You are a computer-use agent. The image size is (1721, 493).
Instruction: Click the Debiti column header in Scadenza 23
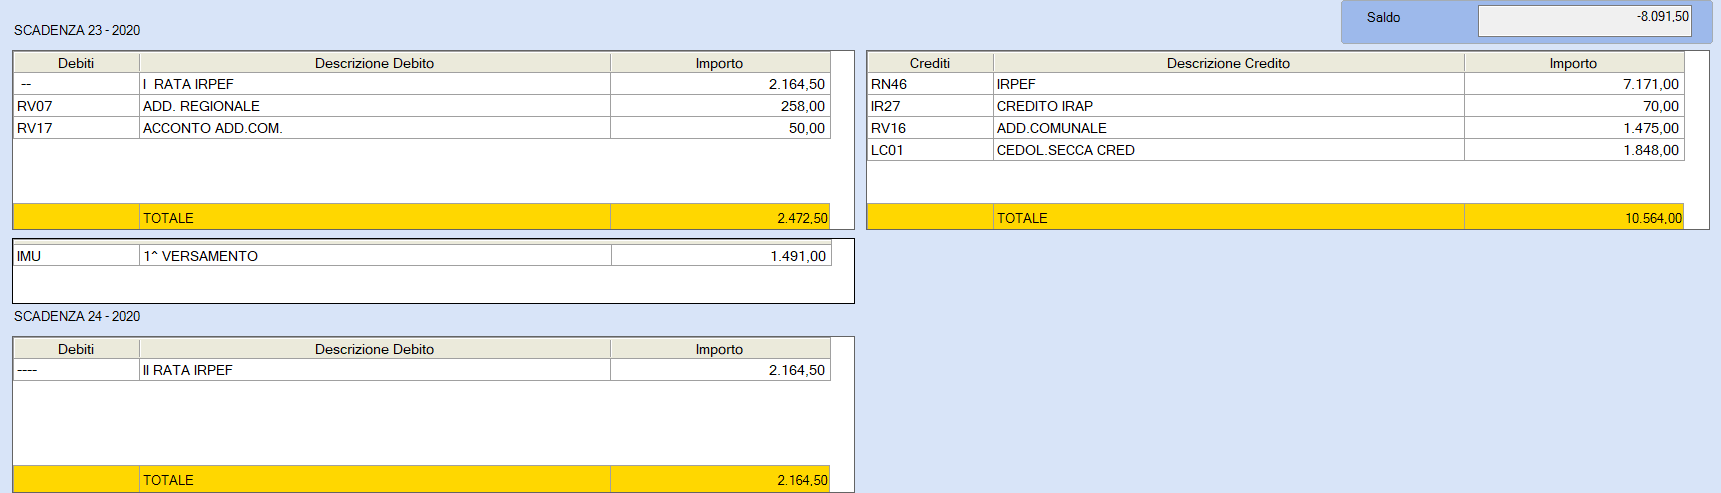[x=76, y=63]
